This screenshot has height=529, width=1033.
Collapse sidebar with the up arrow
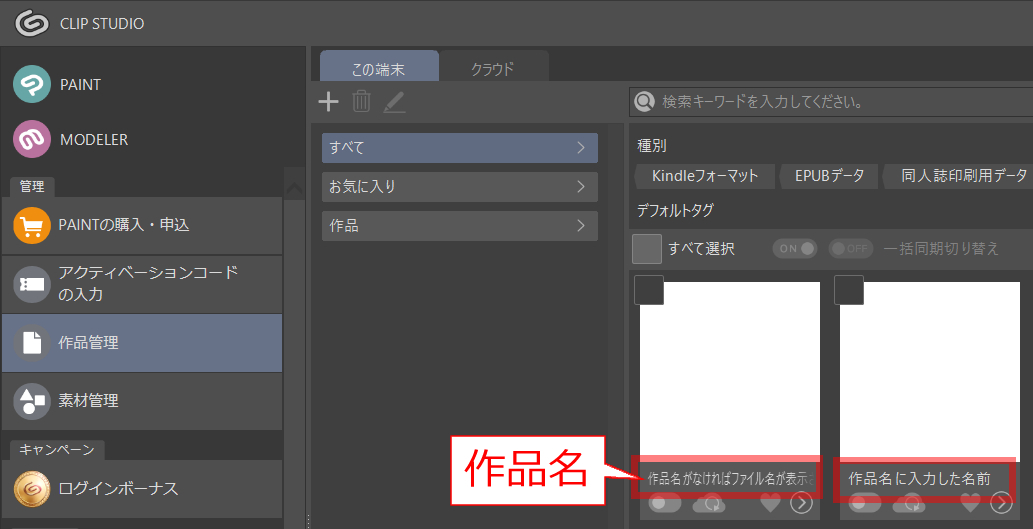coord(294,189)
